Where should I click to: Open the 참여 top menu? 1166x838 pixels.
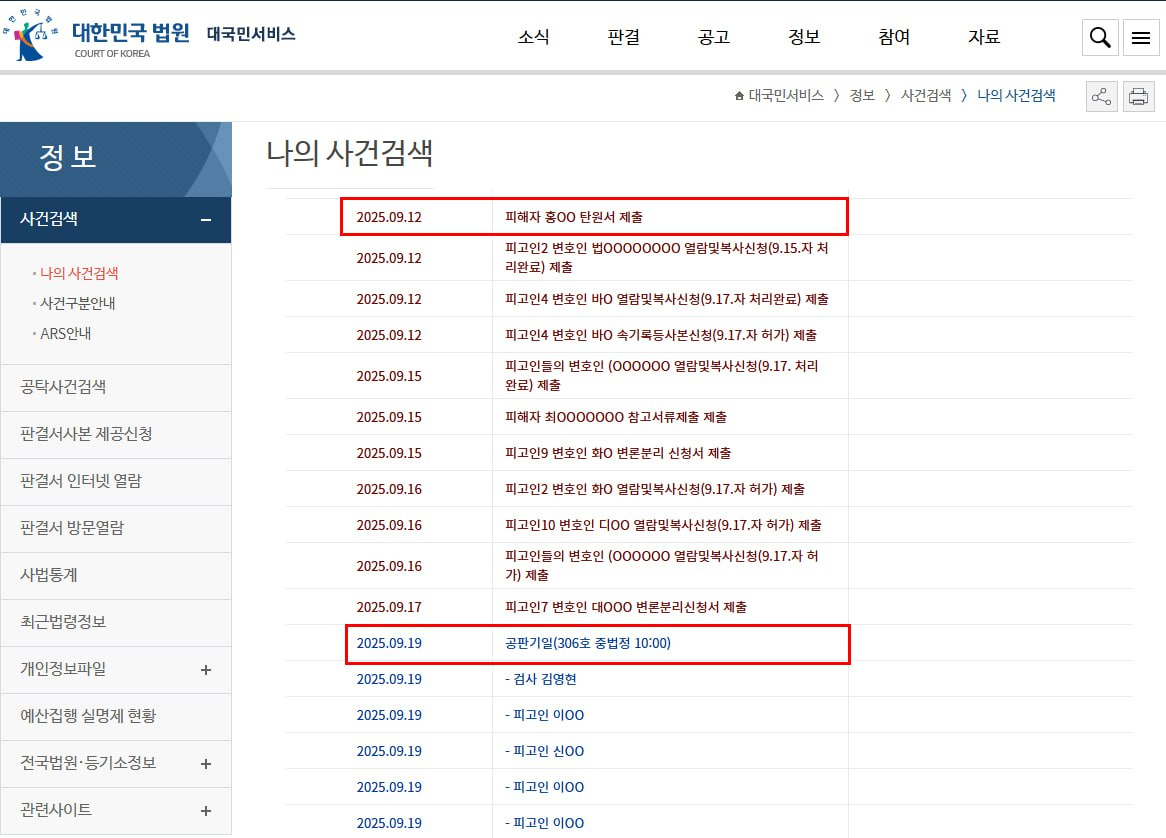[x=894, y=36]
